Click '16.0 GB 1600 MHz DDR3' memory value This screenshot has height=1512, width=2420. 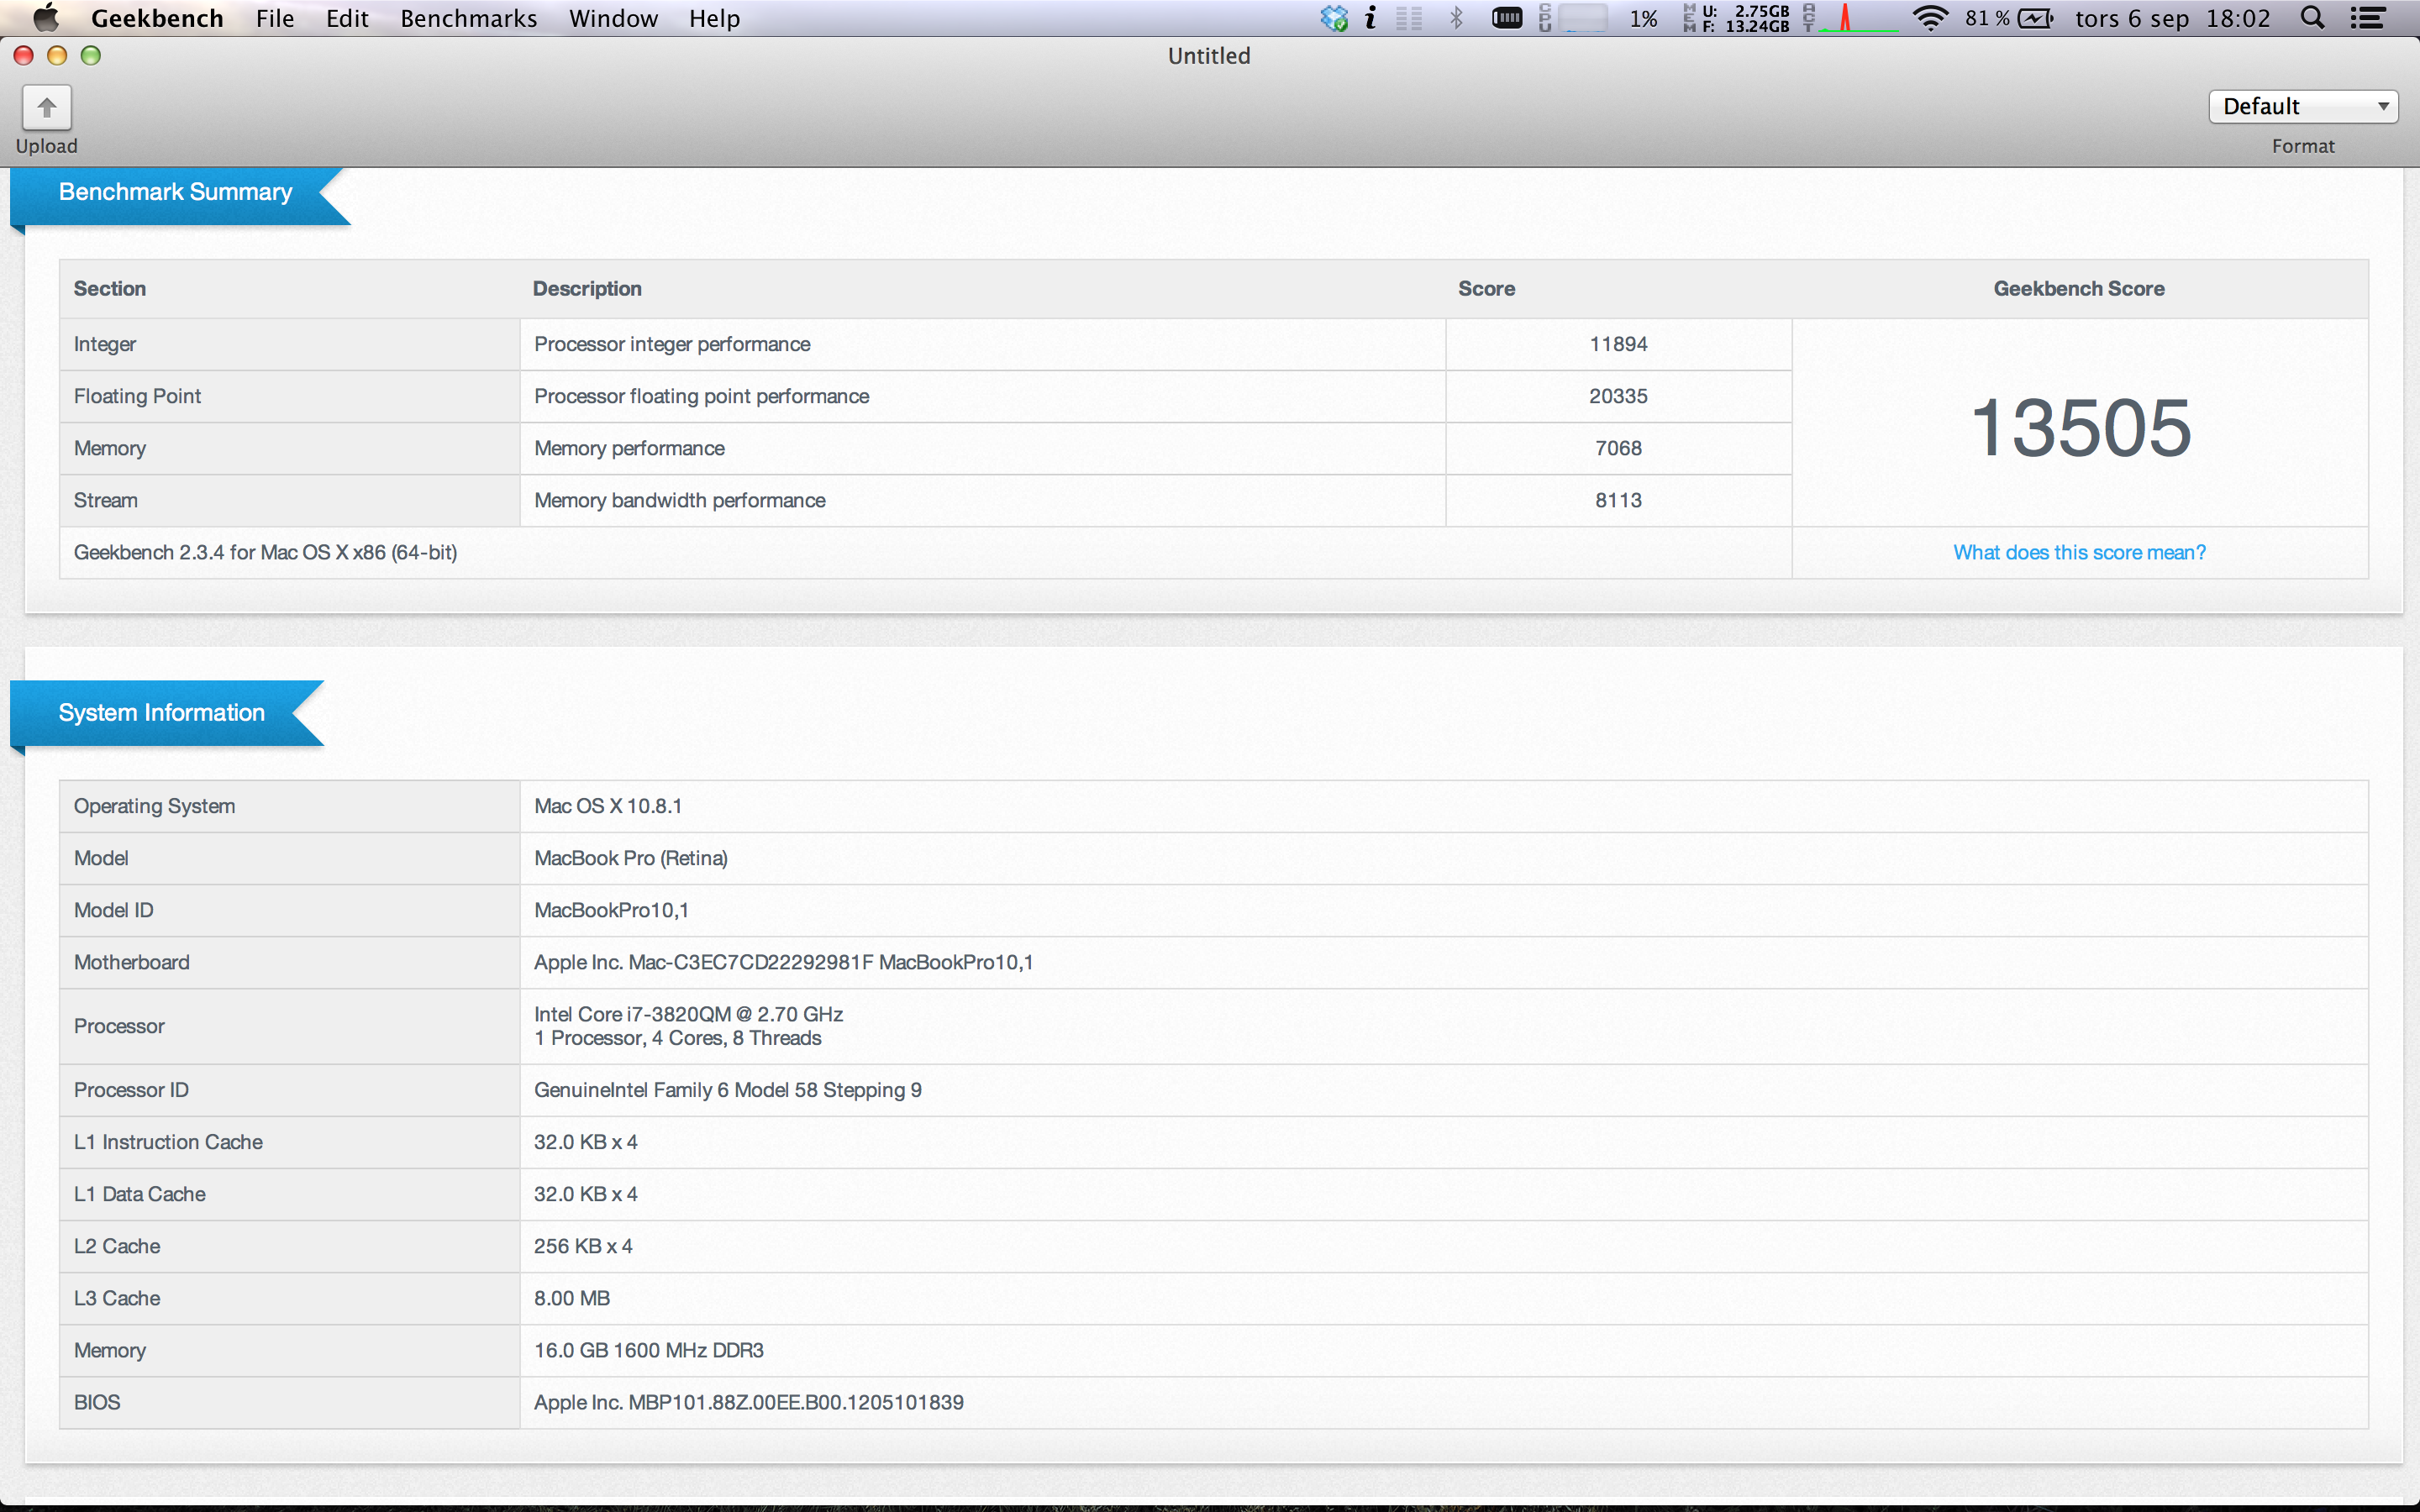pyautogui.click(x=649, y=1350)
